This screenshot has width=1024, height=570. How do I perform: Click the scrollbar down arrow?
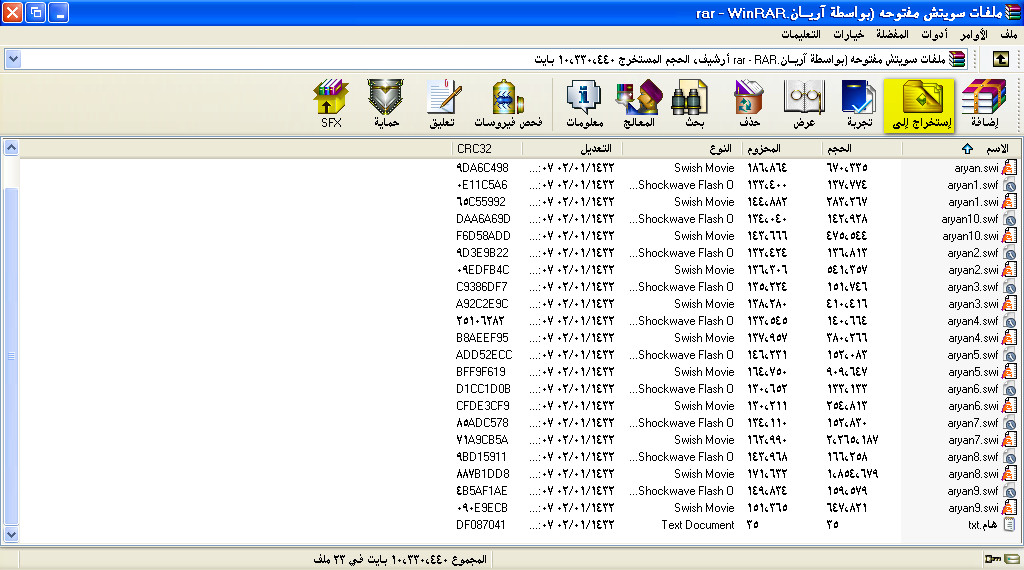tap(11, 535)
